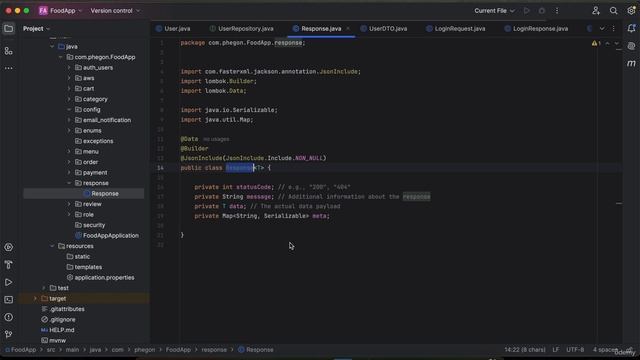640x360 pixels.
Task: Switch to the LoginResponse.java tab
Action: tap(536, 29)
